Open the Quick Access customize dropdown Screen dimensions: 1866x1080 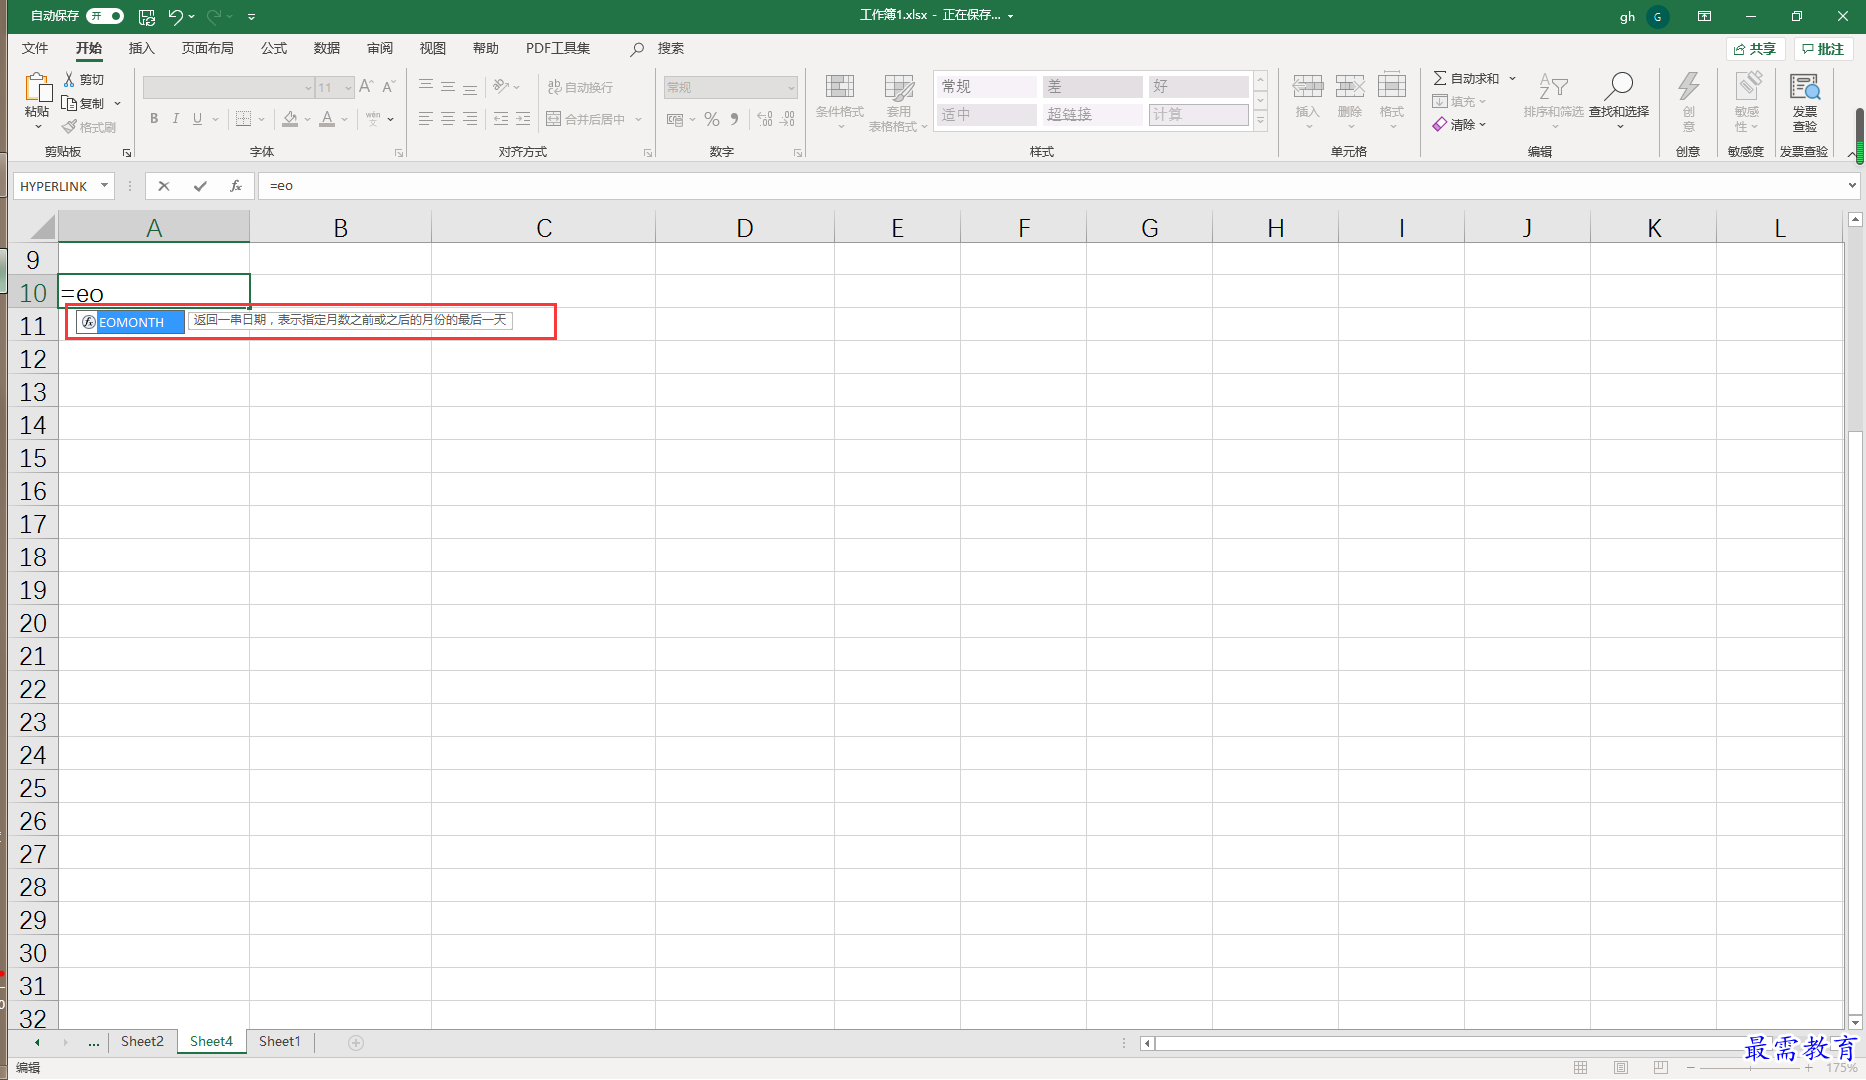pos(251,17)
